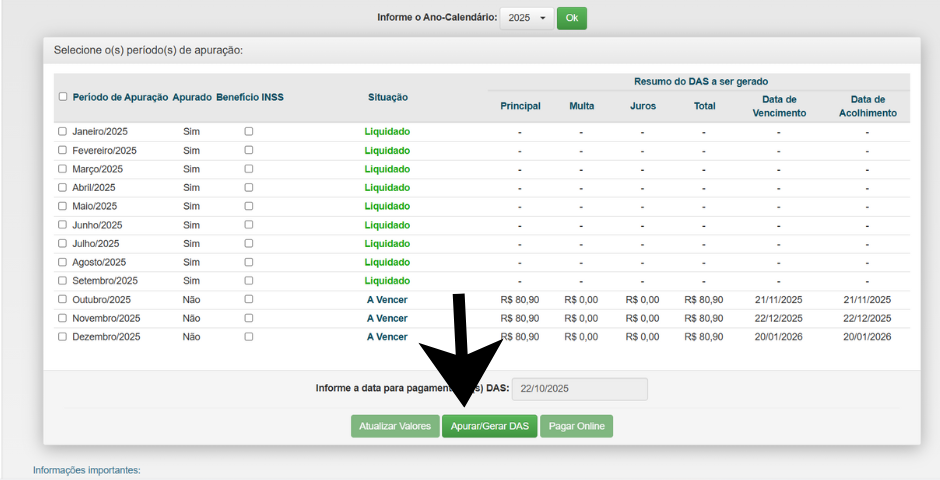Check the Março/2025 period checkbox
This screenshot has height=480, width=940.
pos(62,168)
